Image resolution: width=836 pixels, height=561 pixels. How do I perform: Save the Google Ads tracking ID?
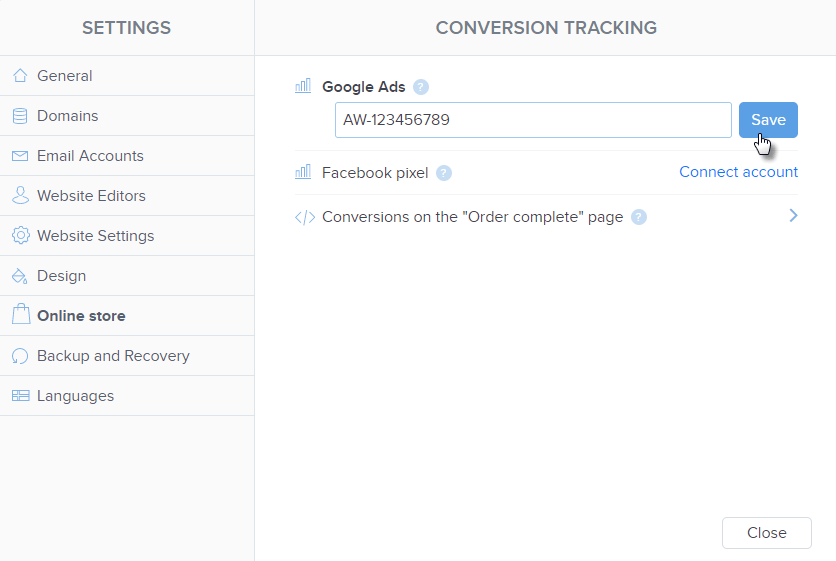(x=768, y=120)
